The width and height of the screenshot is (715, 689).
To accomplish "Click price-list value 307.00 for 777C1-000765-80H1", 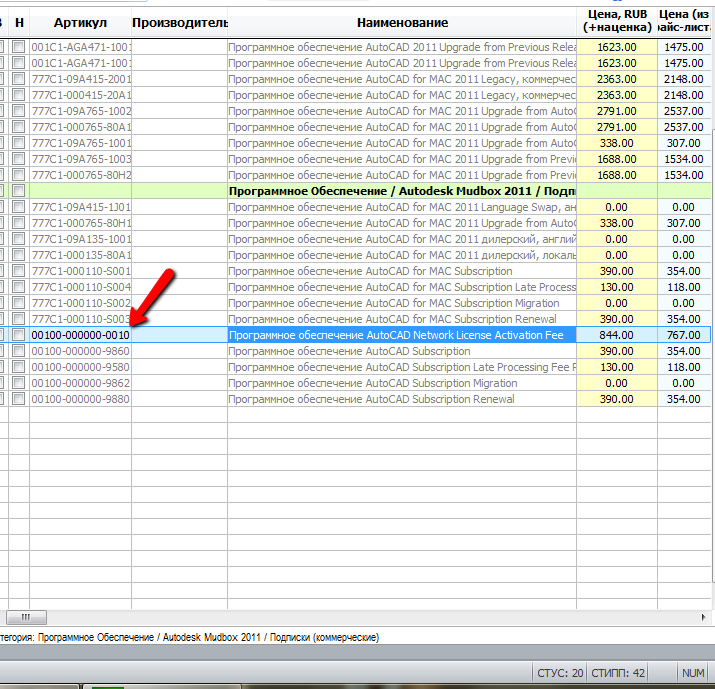I will [x=684, y=223].
